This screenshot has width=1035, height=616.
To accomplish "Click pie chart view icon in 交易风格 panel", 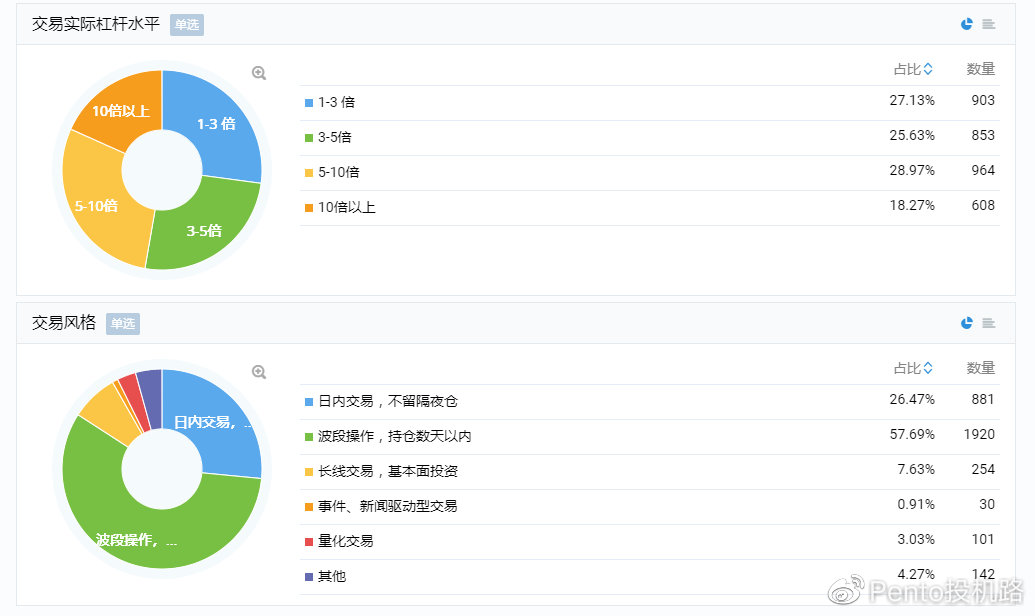I will [966, 323].
